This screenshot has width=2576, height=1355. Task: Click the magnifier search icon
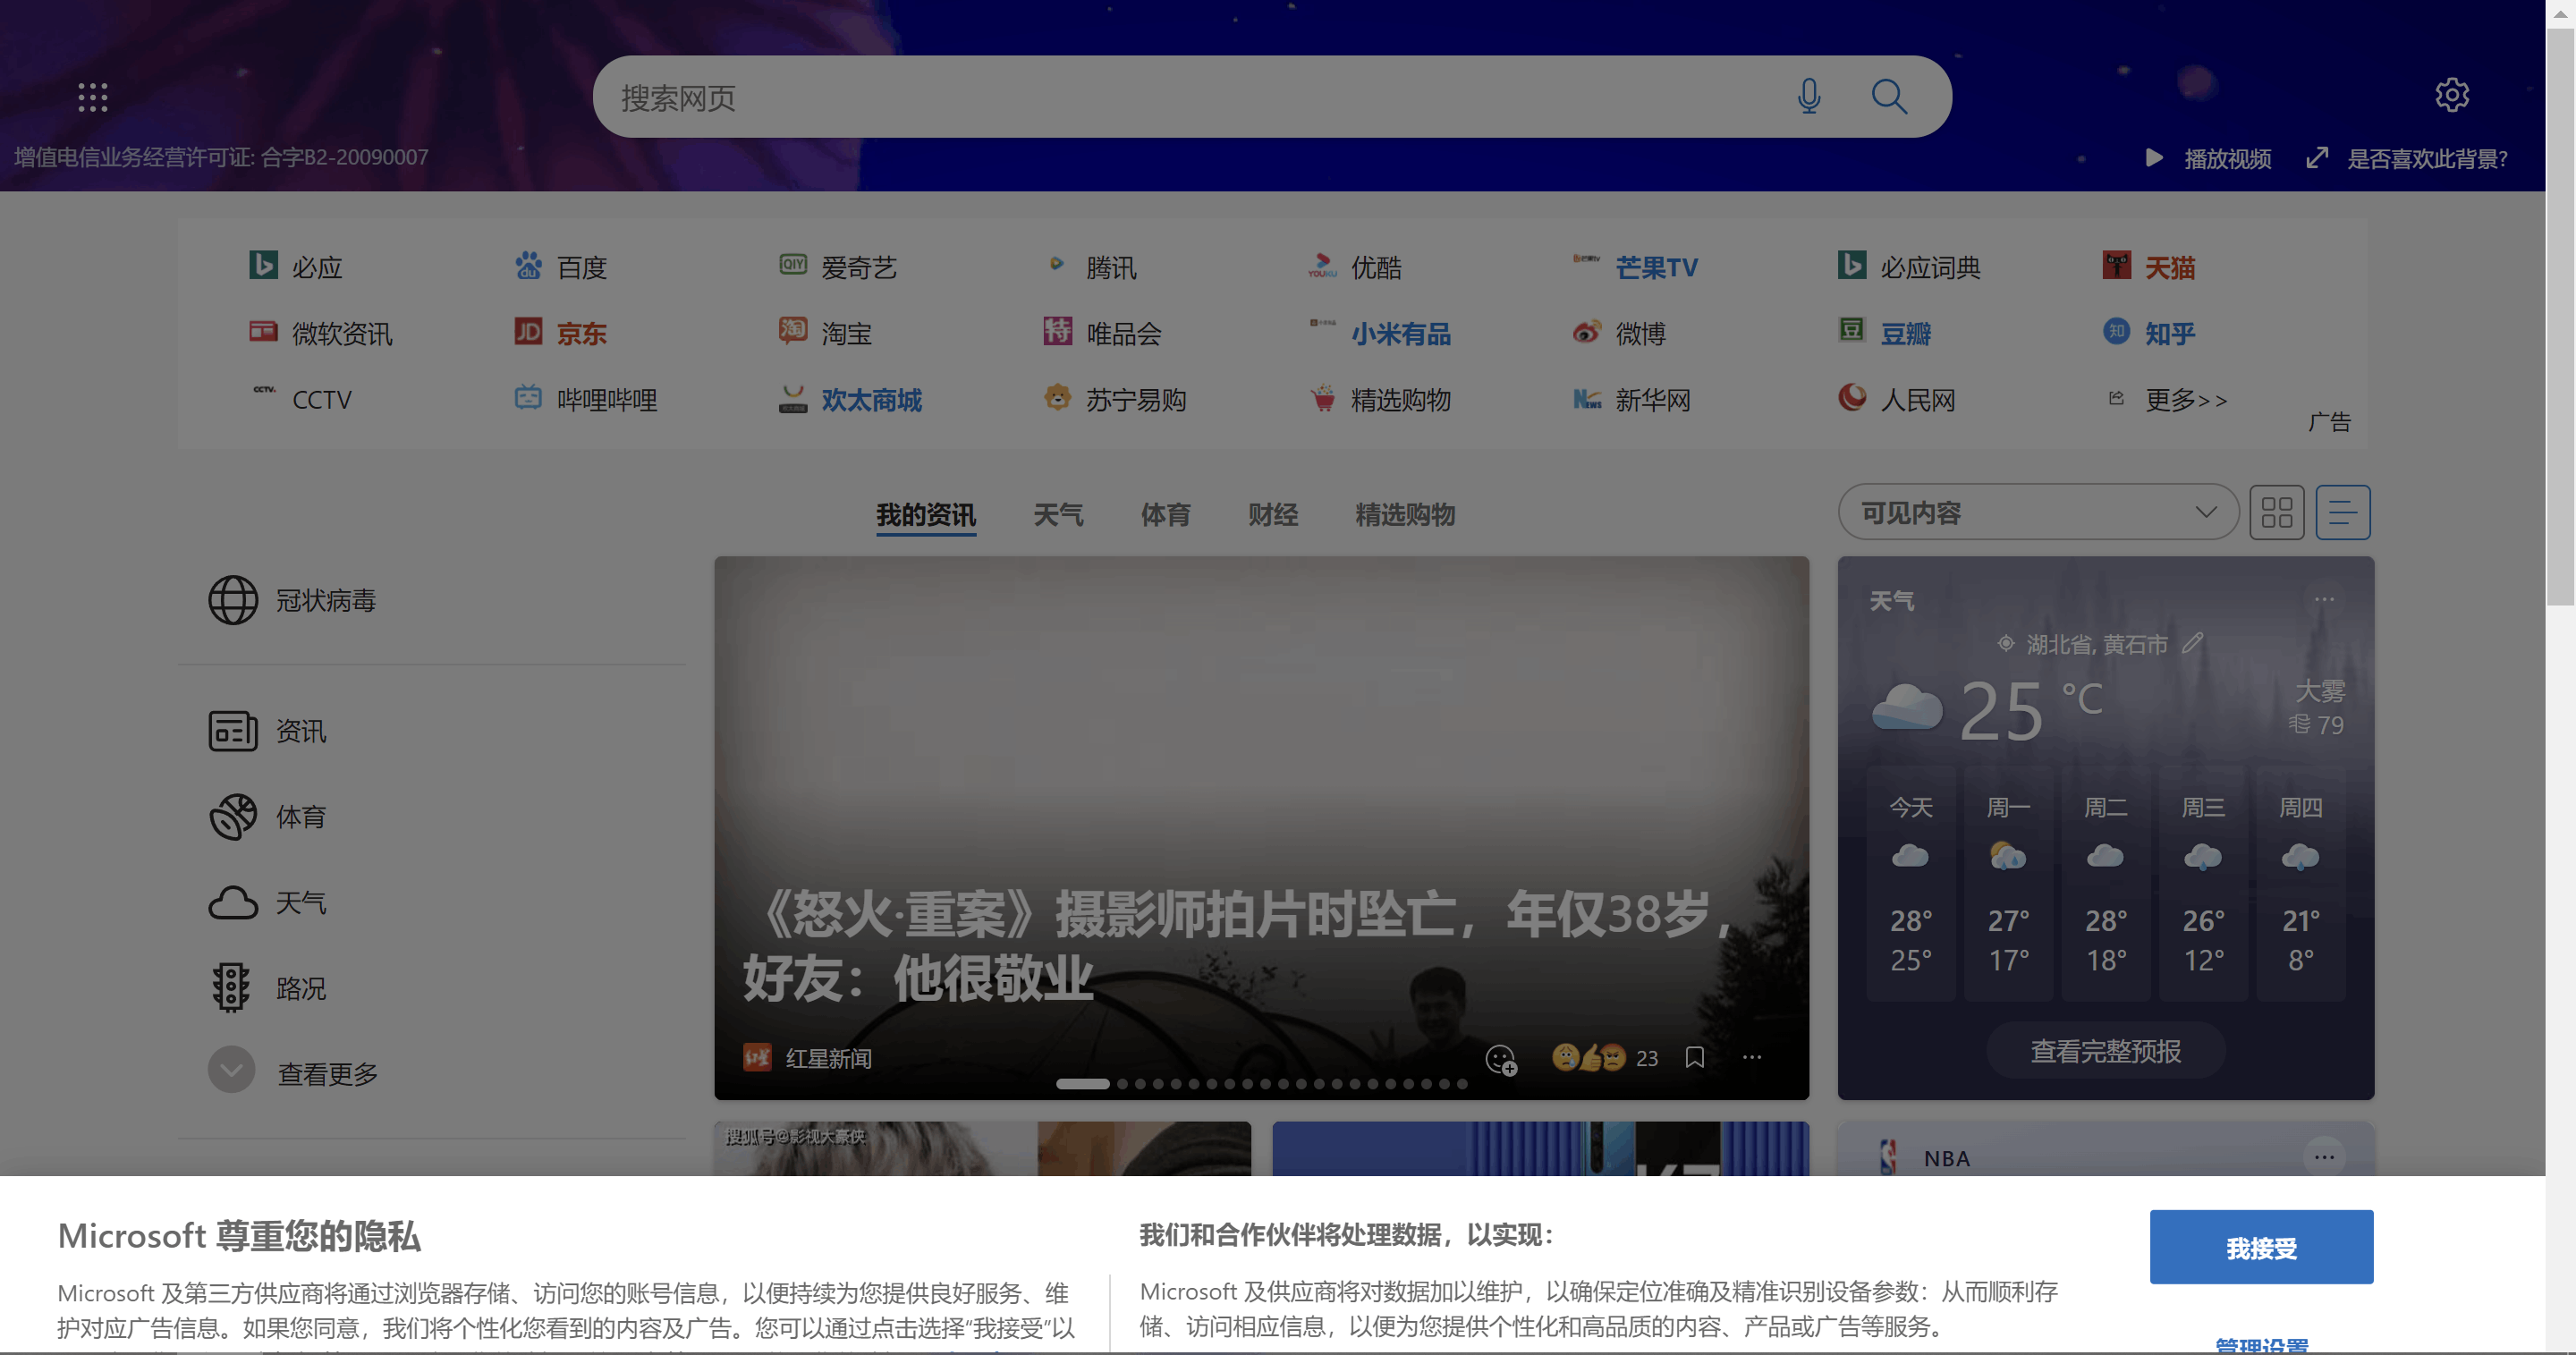coord(1888,97)
